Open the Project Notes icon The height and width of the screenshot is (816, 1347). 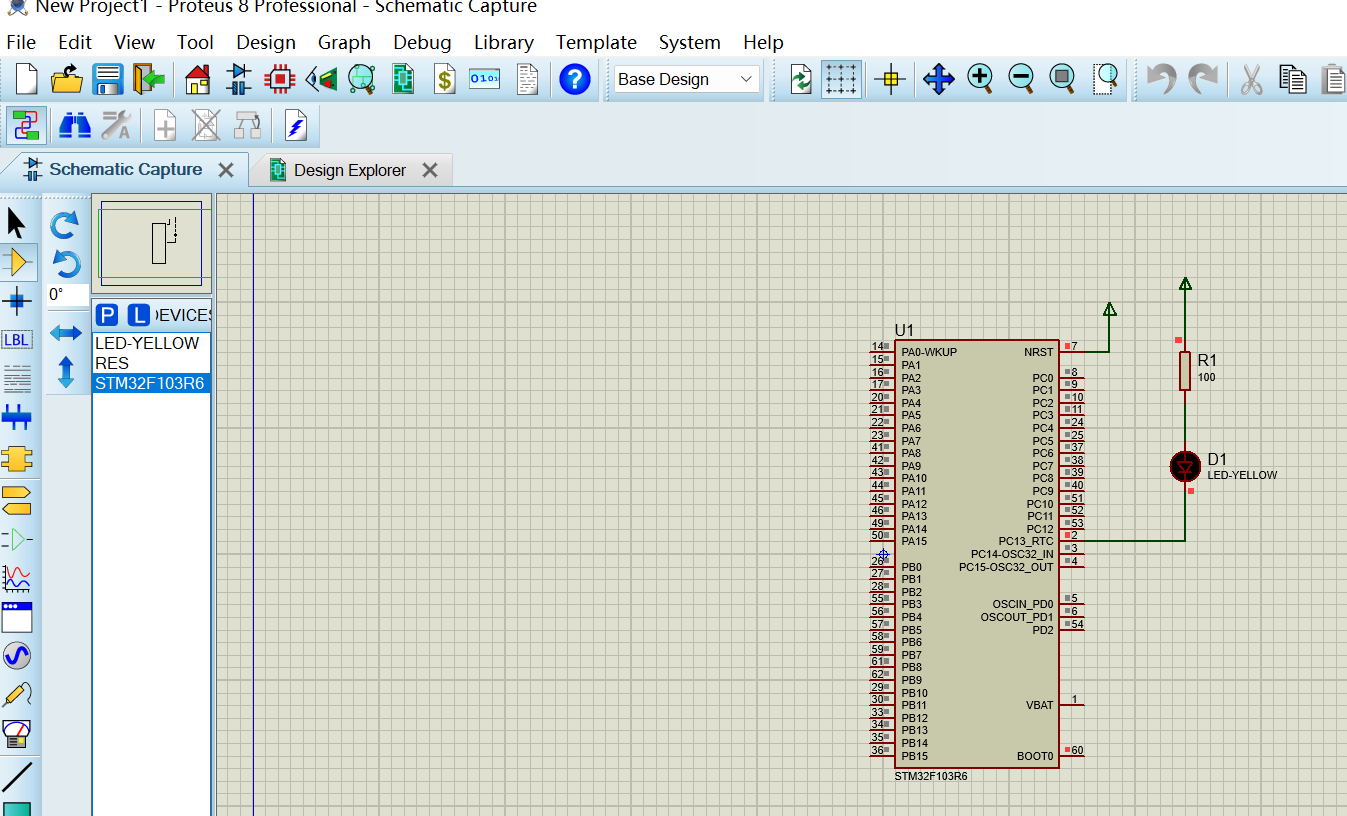pos(527,79)
